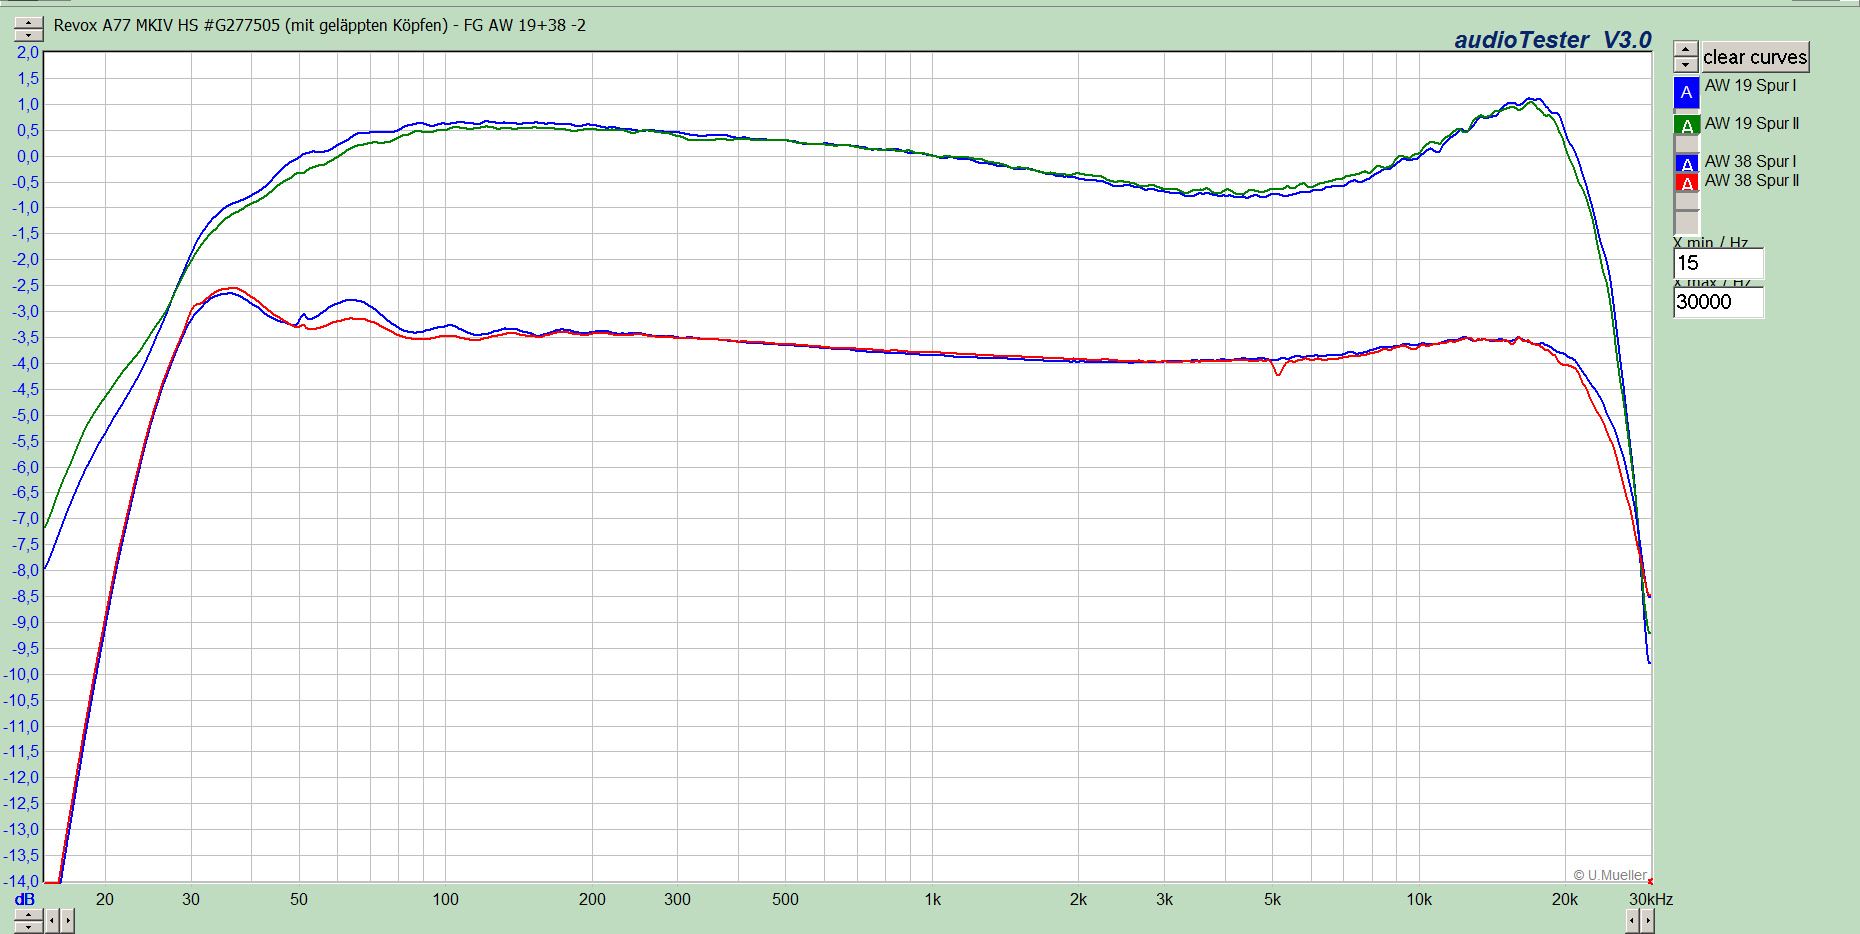Click the dB axis unit label
The width and height of the screenshot is (1860, 934).
24,899
